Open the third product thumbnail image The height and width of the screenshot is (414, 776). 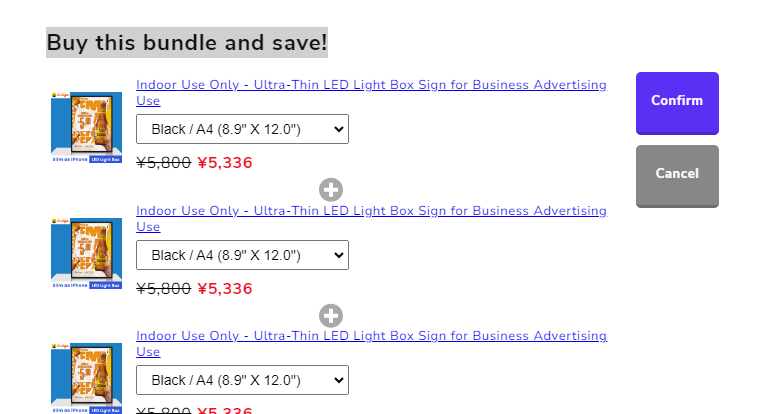[86, 378]
